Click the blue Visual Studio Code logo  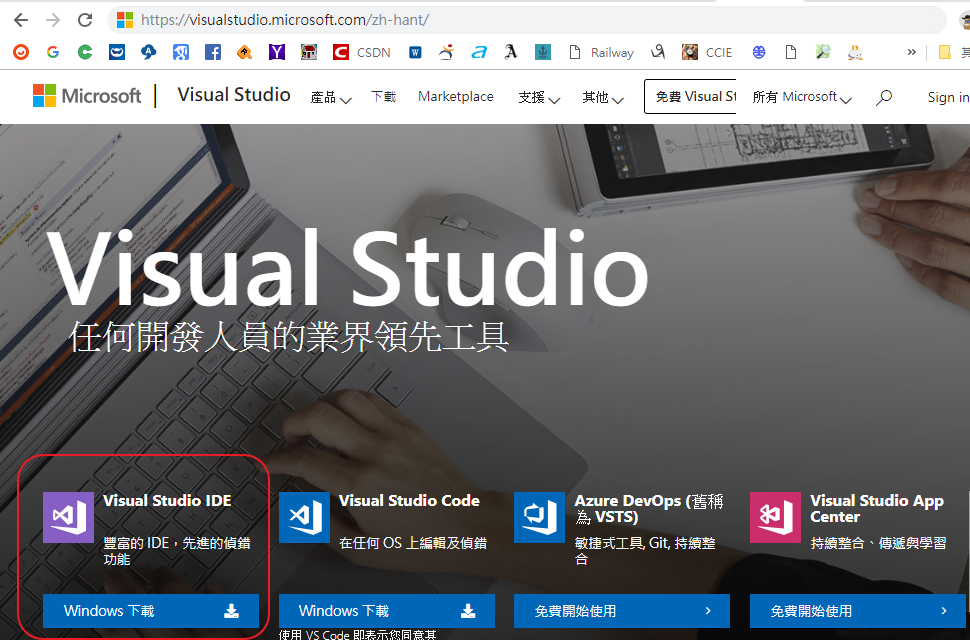pyautogui.click(x=304, y=517)
